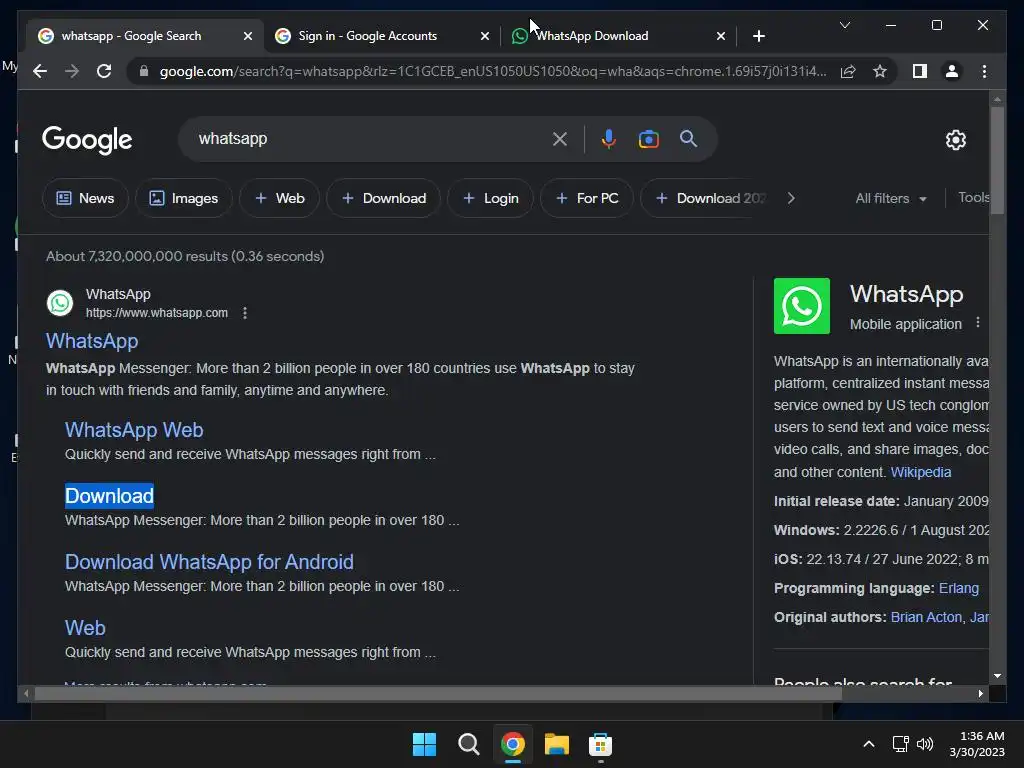Viewport: 1024px width, 768px height.
Task: Open more options for the whatsapp.com result
Action: [x=245, y=313]
